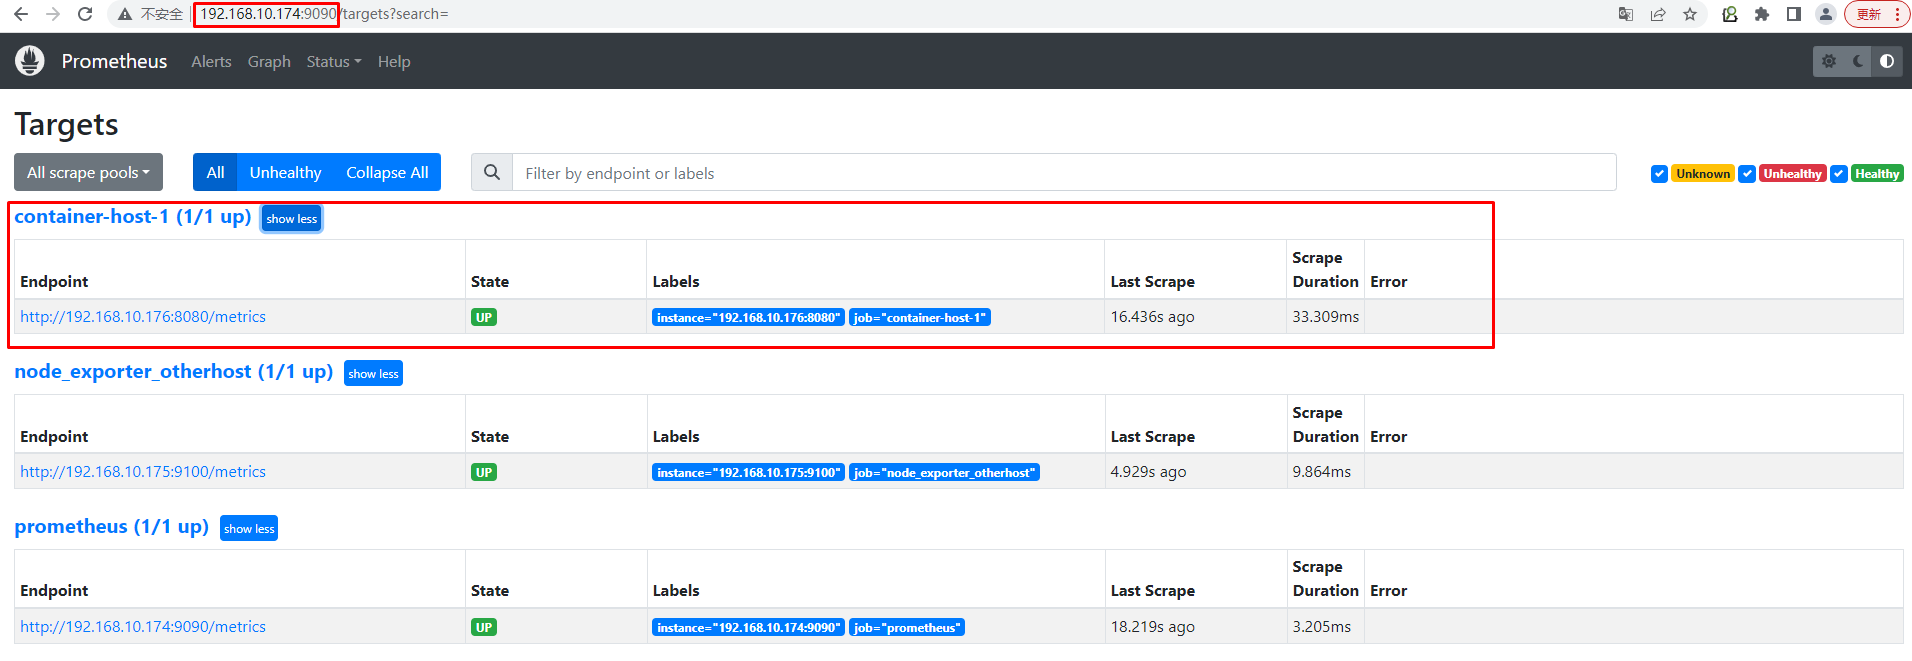The width and height of the screenshot is (1912, 661).
Task: Click the 3.205ms scrape duration value
Action: 1321,626
